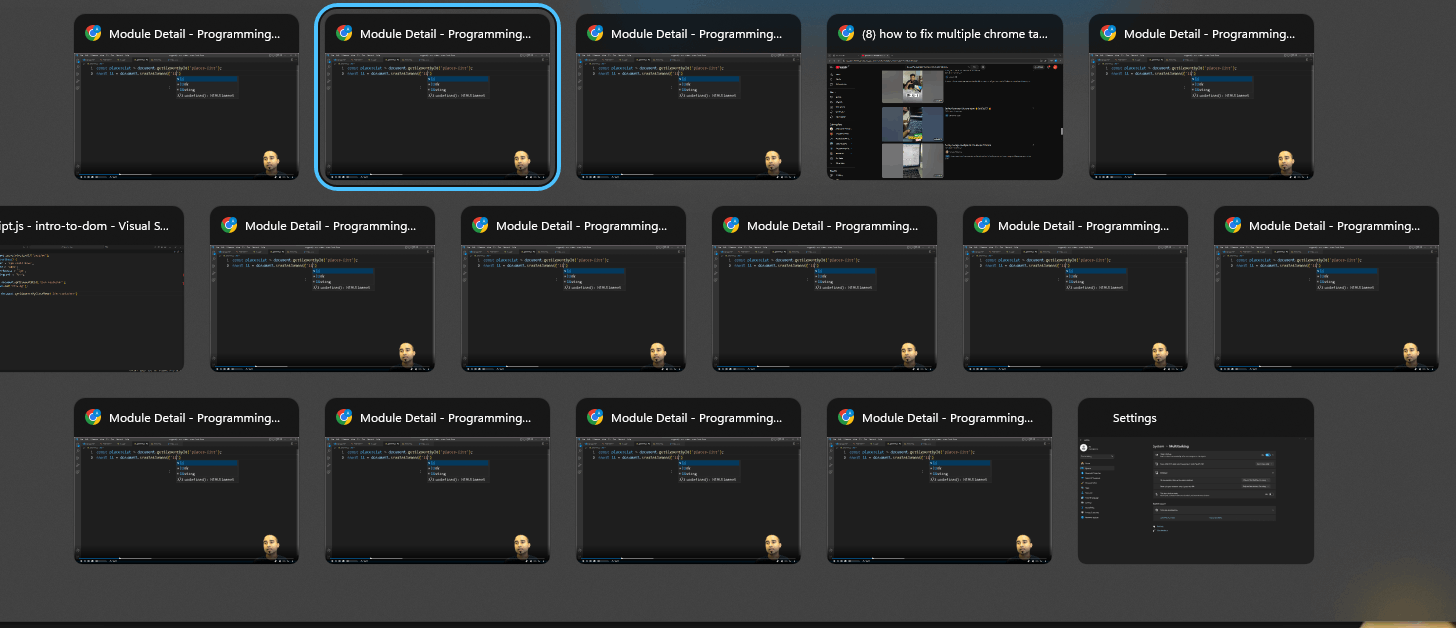Click Chrome icon on the highlighted Module Detail window

[x=344, y=33]
